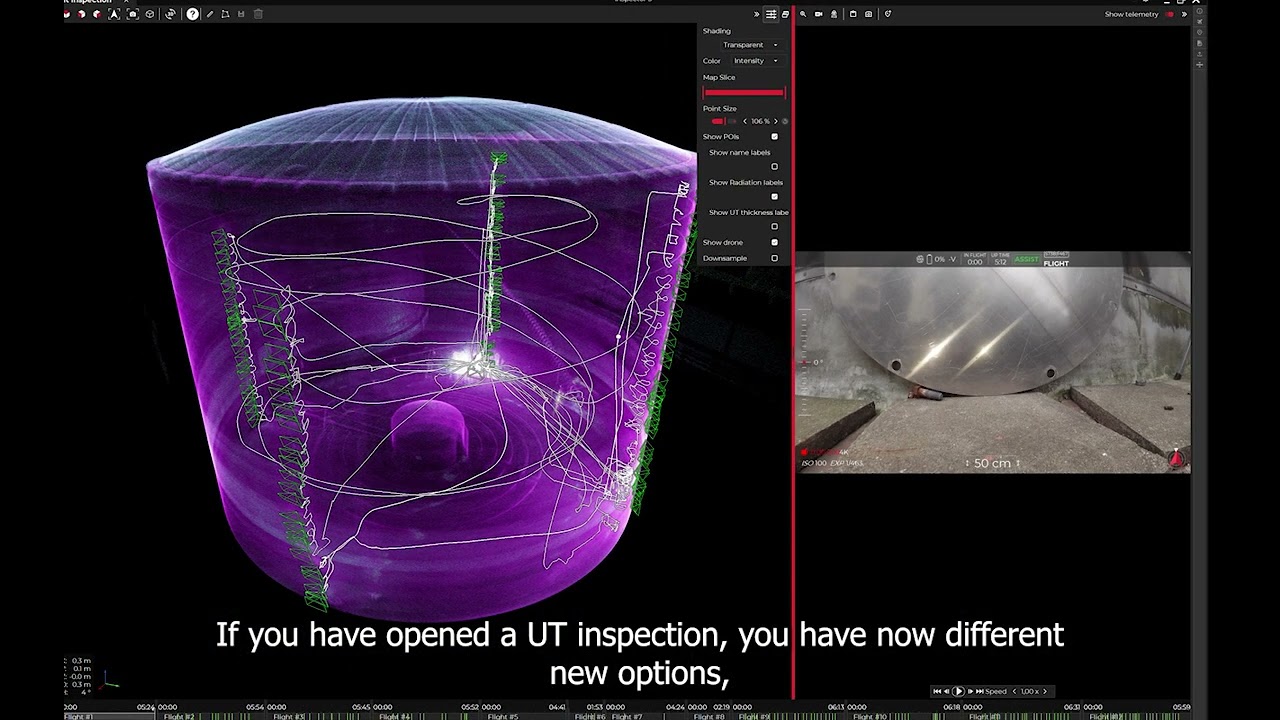Image resolution: width=1280 pixels, height=720 pixels.
Task: Adjust the Map Slice red slider
Action: [744, 92]
